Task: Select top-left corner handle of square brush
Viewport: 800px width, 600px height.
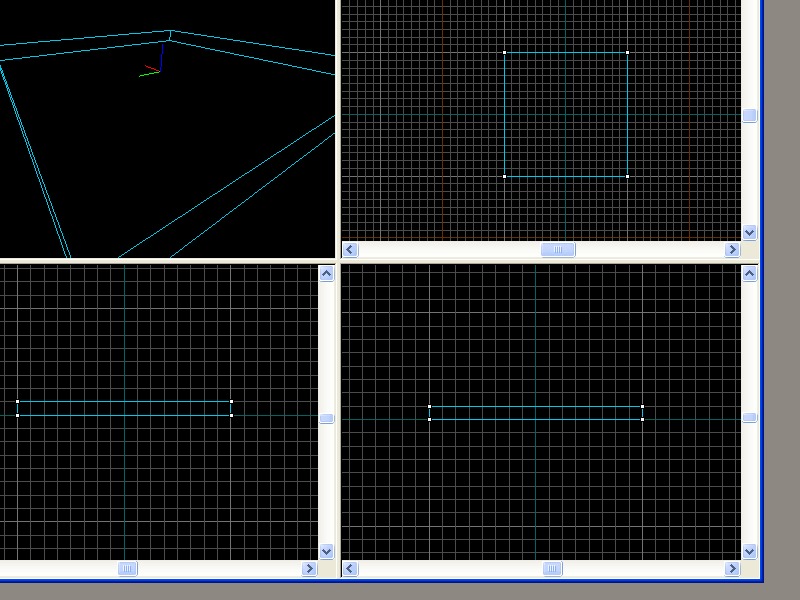Action: point(505,52)
